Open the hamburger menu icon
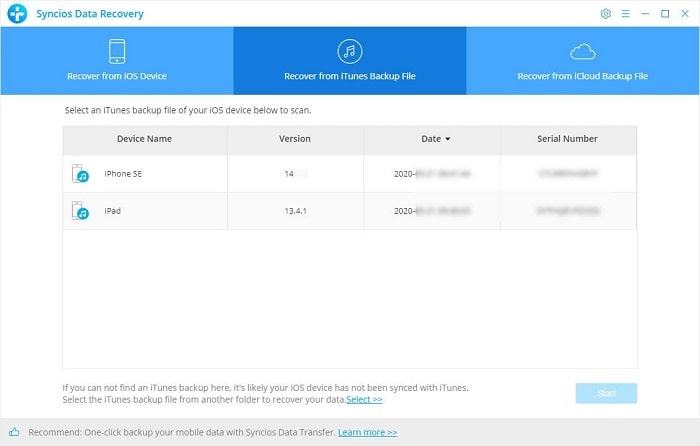 625,14
